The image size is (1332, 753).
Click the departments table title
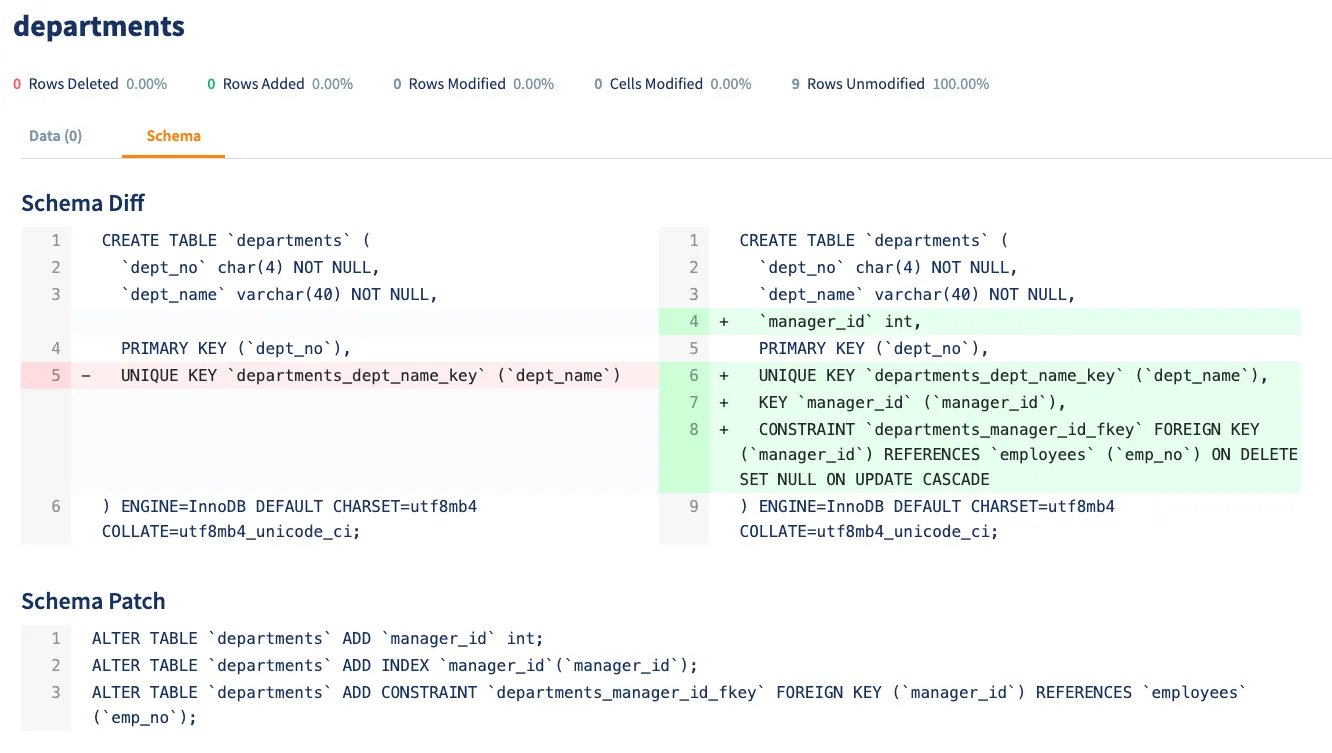[98, 26]
